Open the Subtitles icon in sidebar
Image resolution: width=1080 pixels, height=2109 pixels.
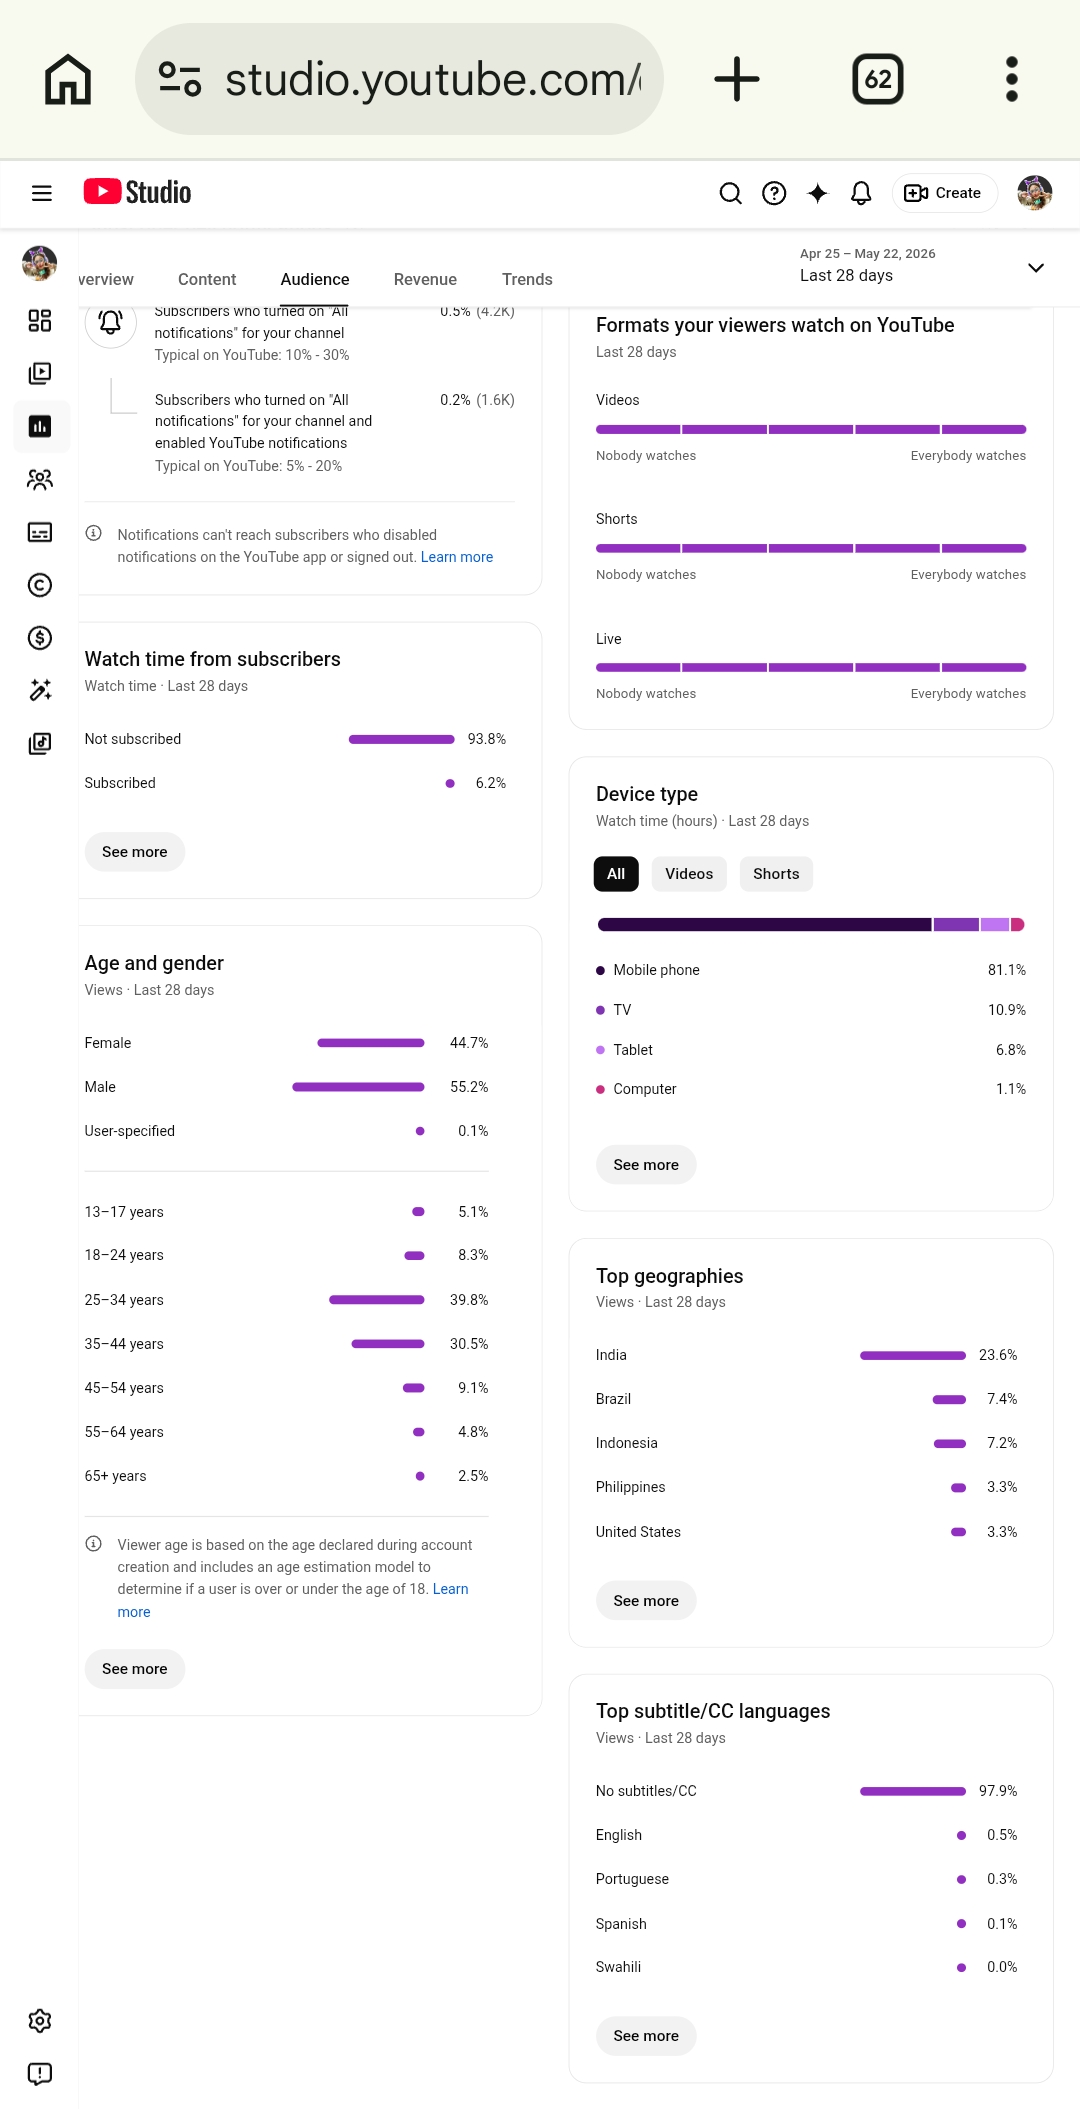click(40, 532)
